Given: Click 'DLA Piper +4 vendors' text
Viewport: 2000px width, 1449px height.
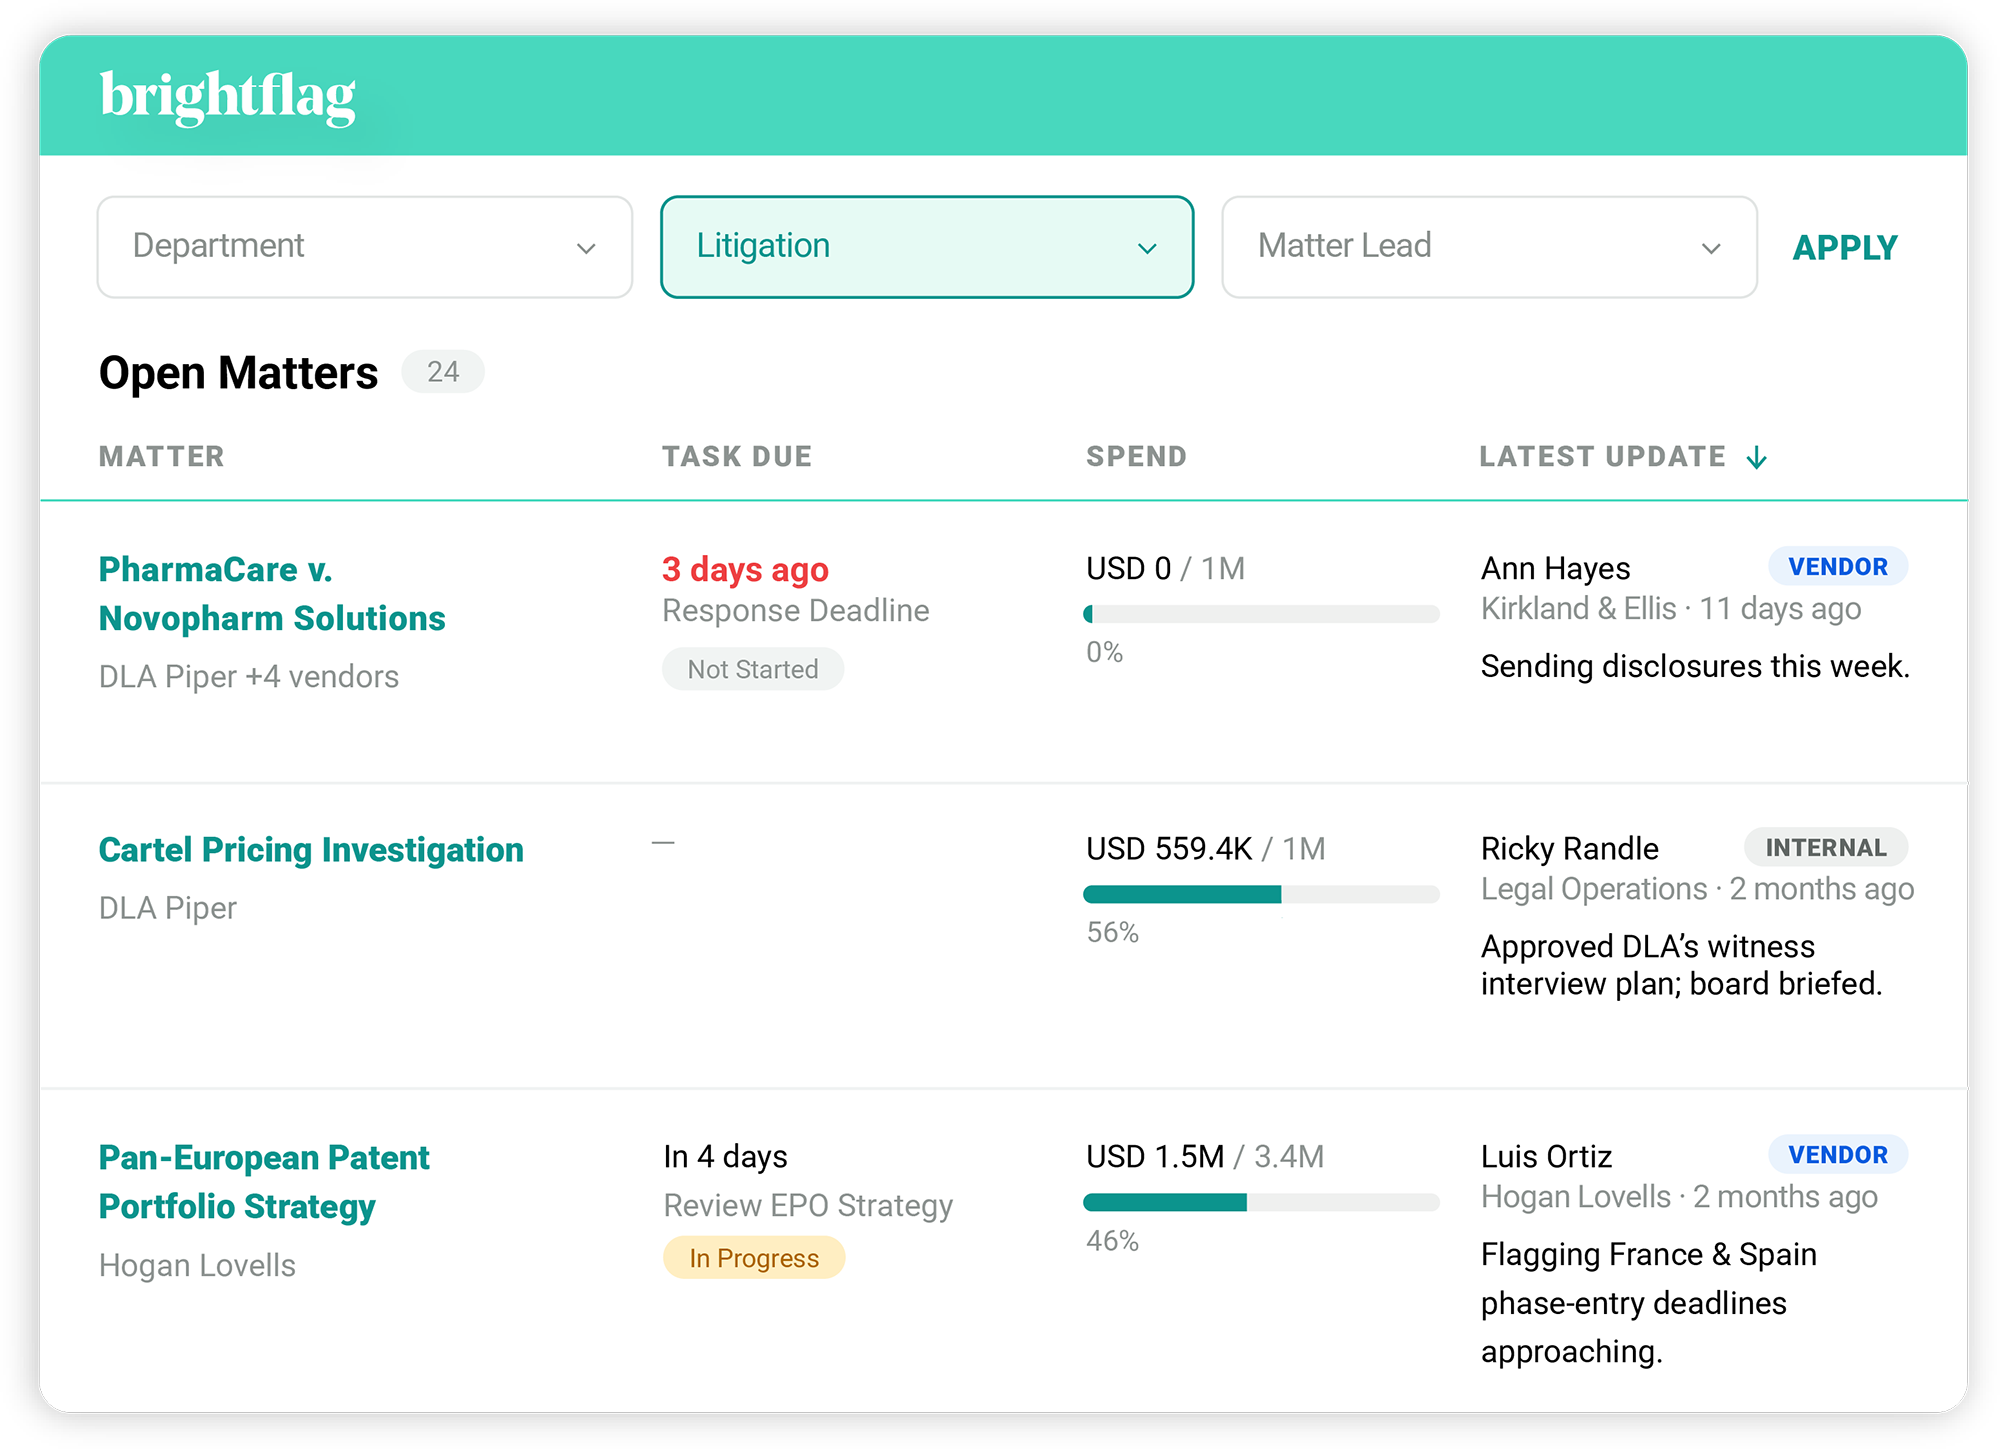Looking at the screenshot, I should [249, 677].
